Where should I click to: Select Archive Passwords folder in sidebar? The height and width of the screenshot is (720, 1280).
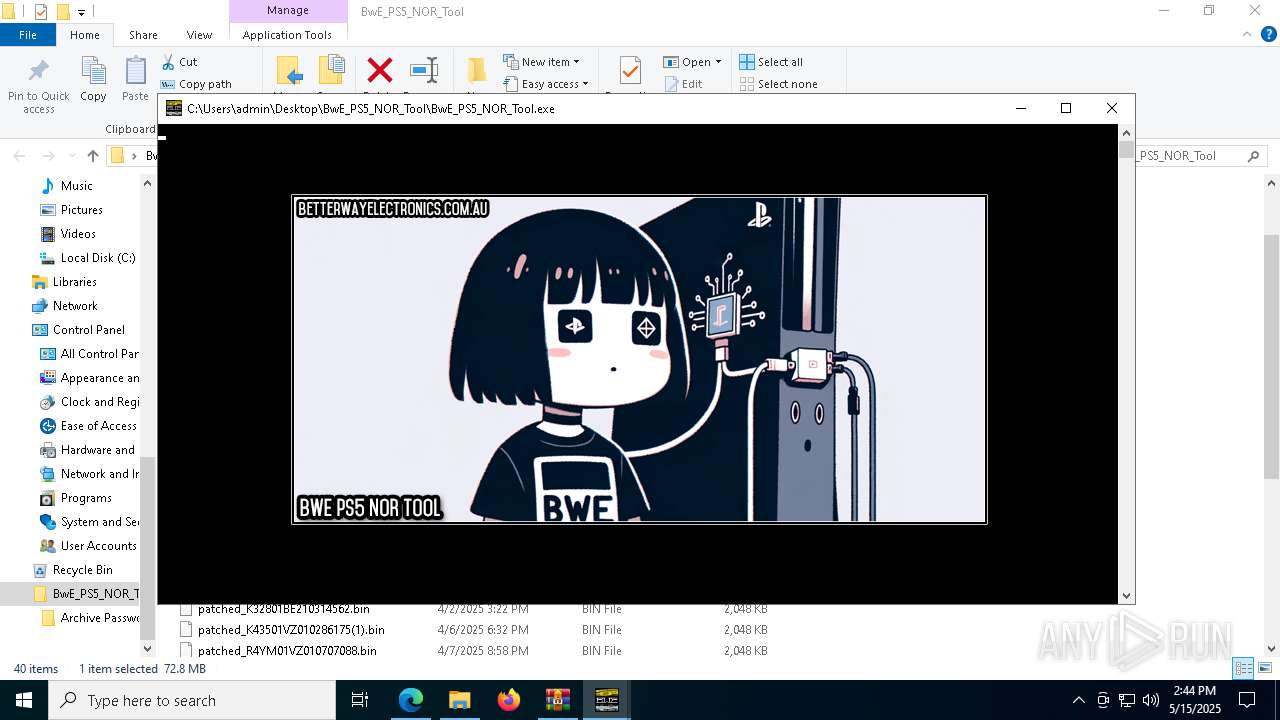tap(99, 618)
